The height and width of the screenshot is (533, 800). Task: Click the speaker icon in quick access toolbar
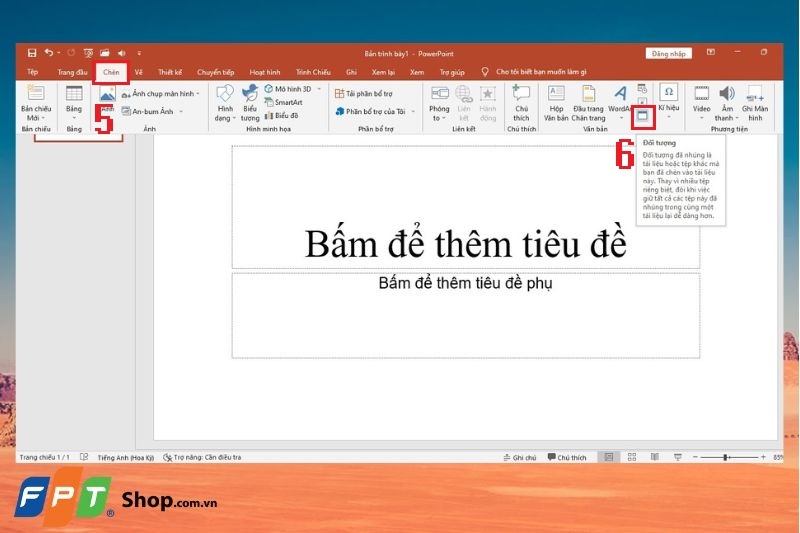[121, 53]
